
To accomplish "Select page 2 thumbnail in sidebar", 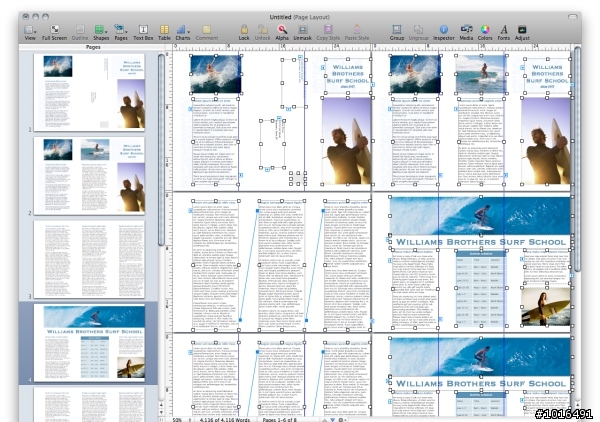I will [89, 176].
